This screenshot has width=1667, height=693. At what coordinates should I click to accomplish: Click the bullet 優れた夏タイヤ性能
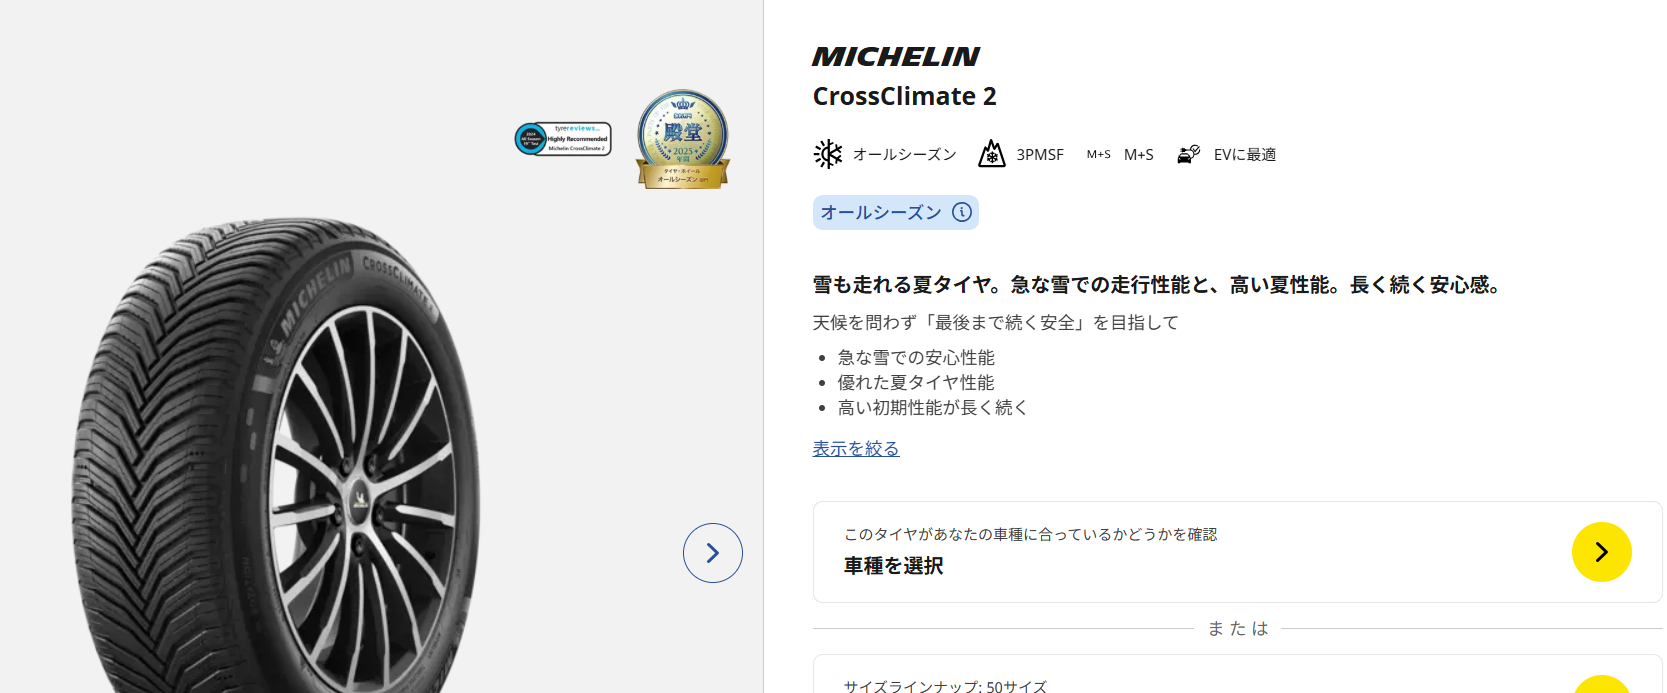coord(916,382)
